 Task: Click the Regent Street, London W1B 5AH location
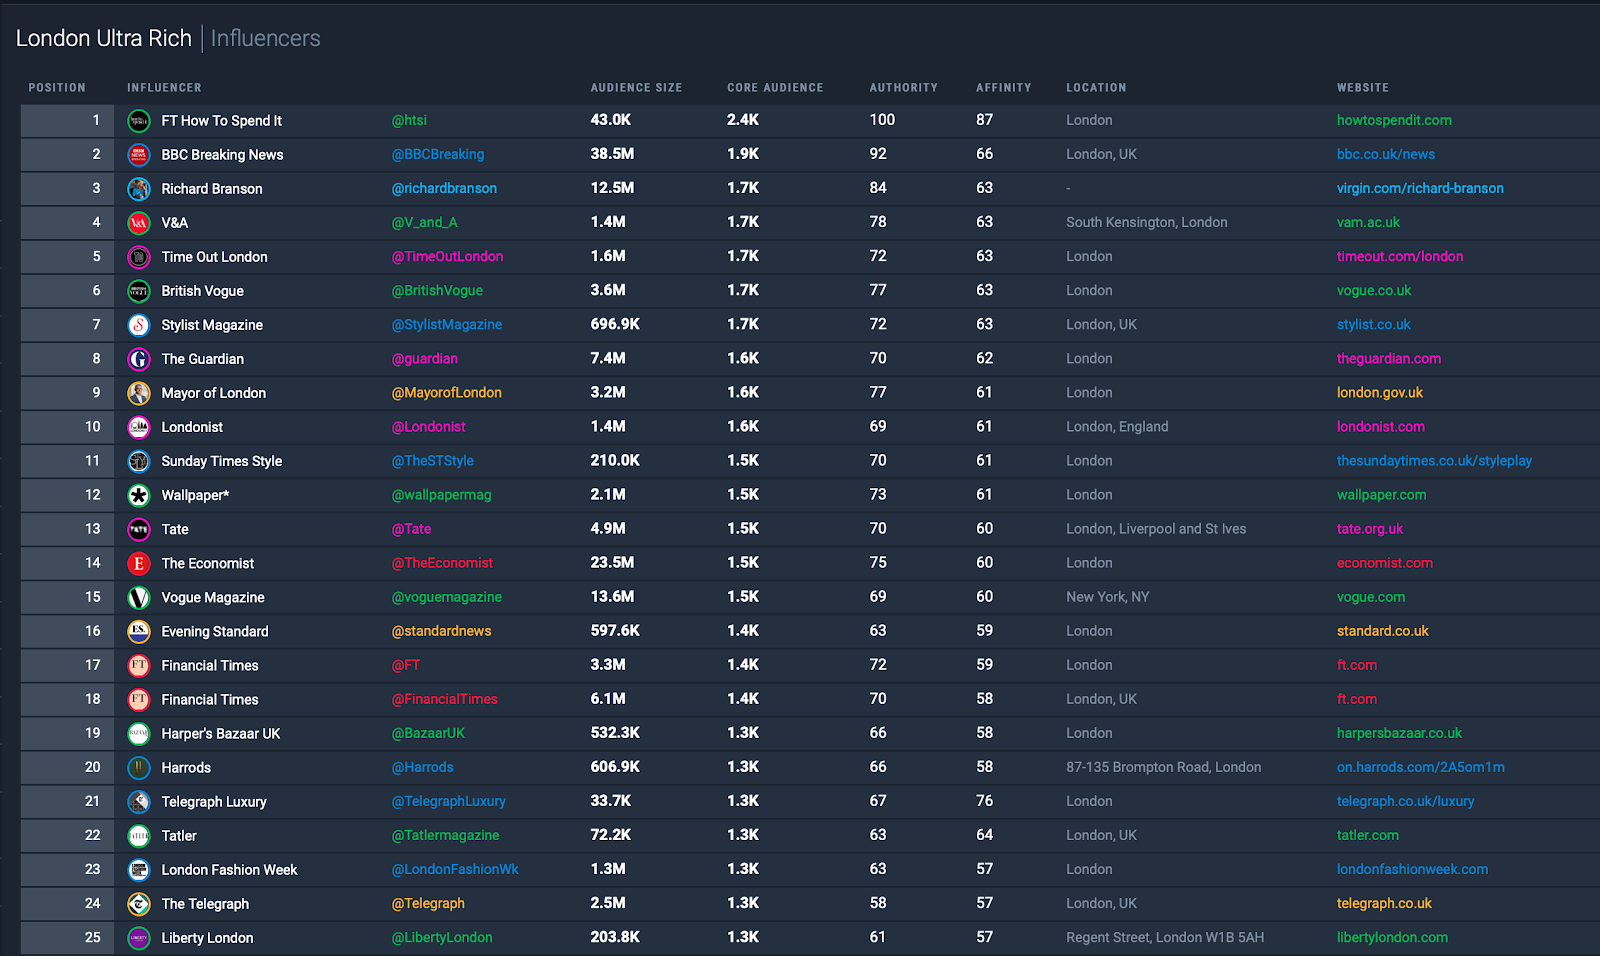(x=1165, y=937)
